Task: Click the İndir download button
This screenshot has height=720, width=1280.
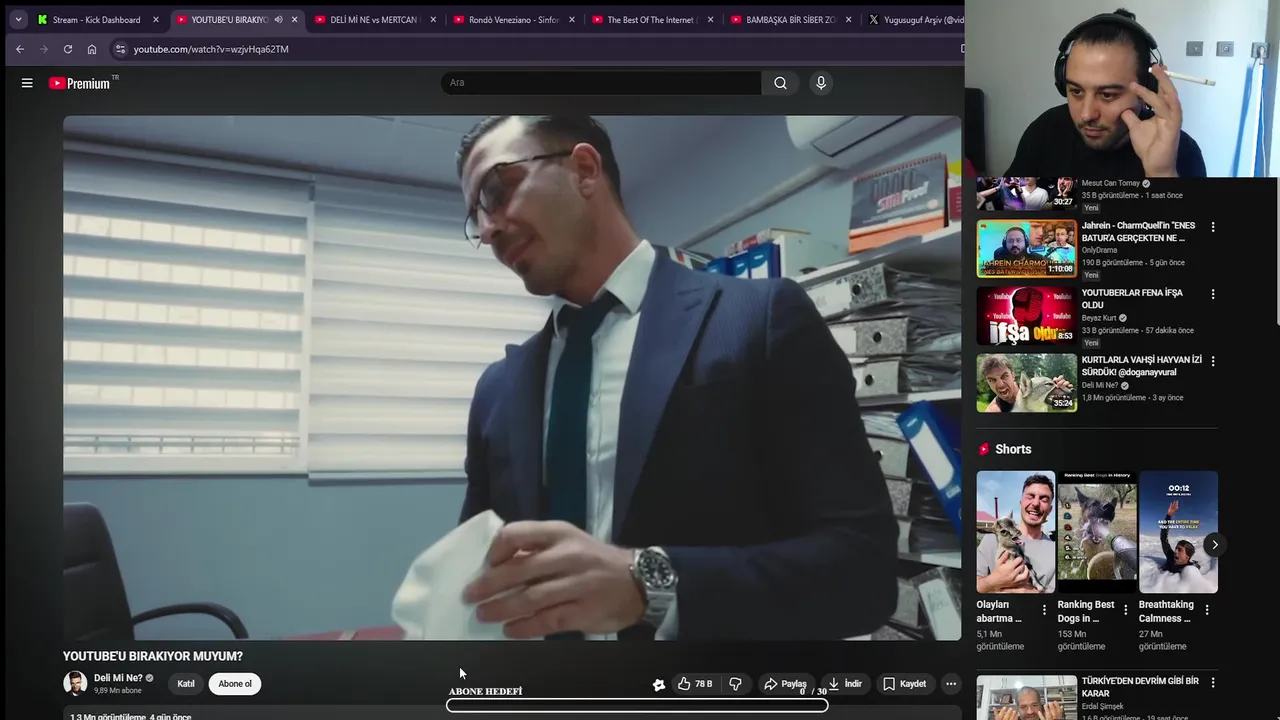Action: pyautogui.click(x=844, y=684)
